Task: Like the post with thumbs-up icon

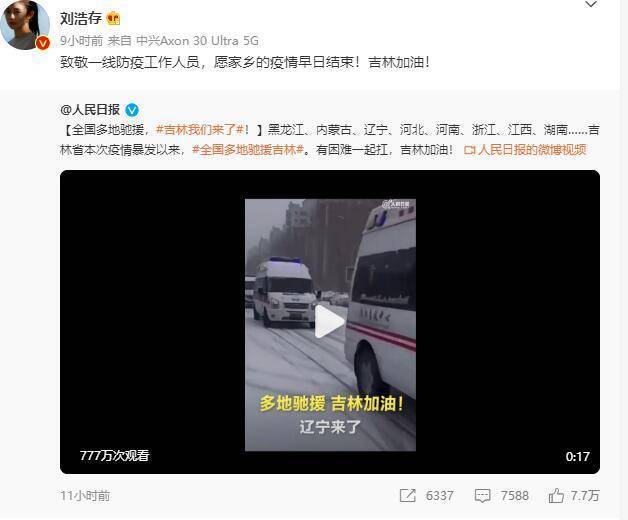Action: click(556, 496)
